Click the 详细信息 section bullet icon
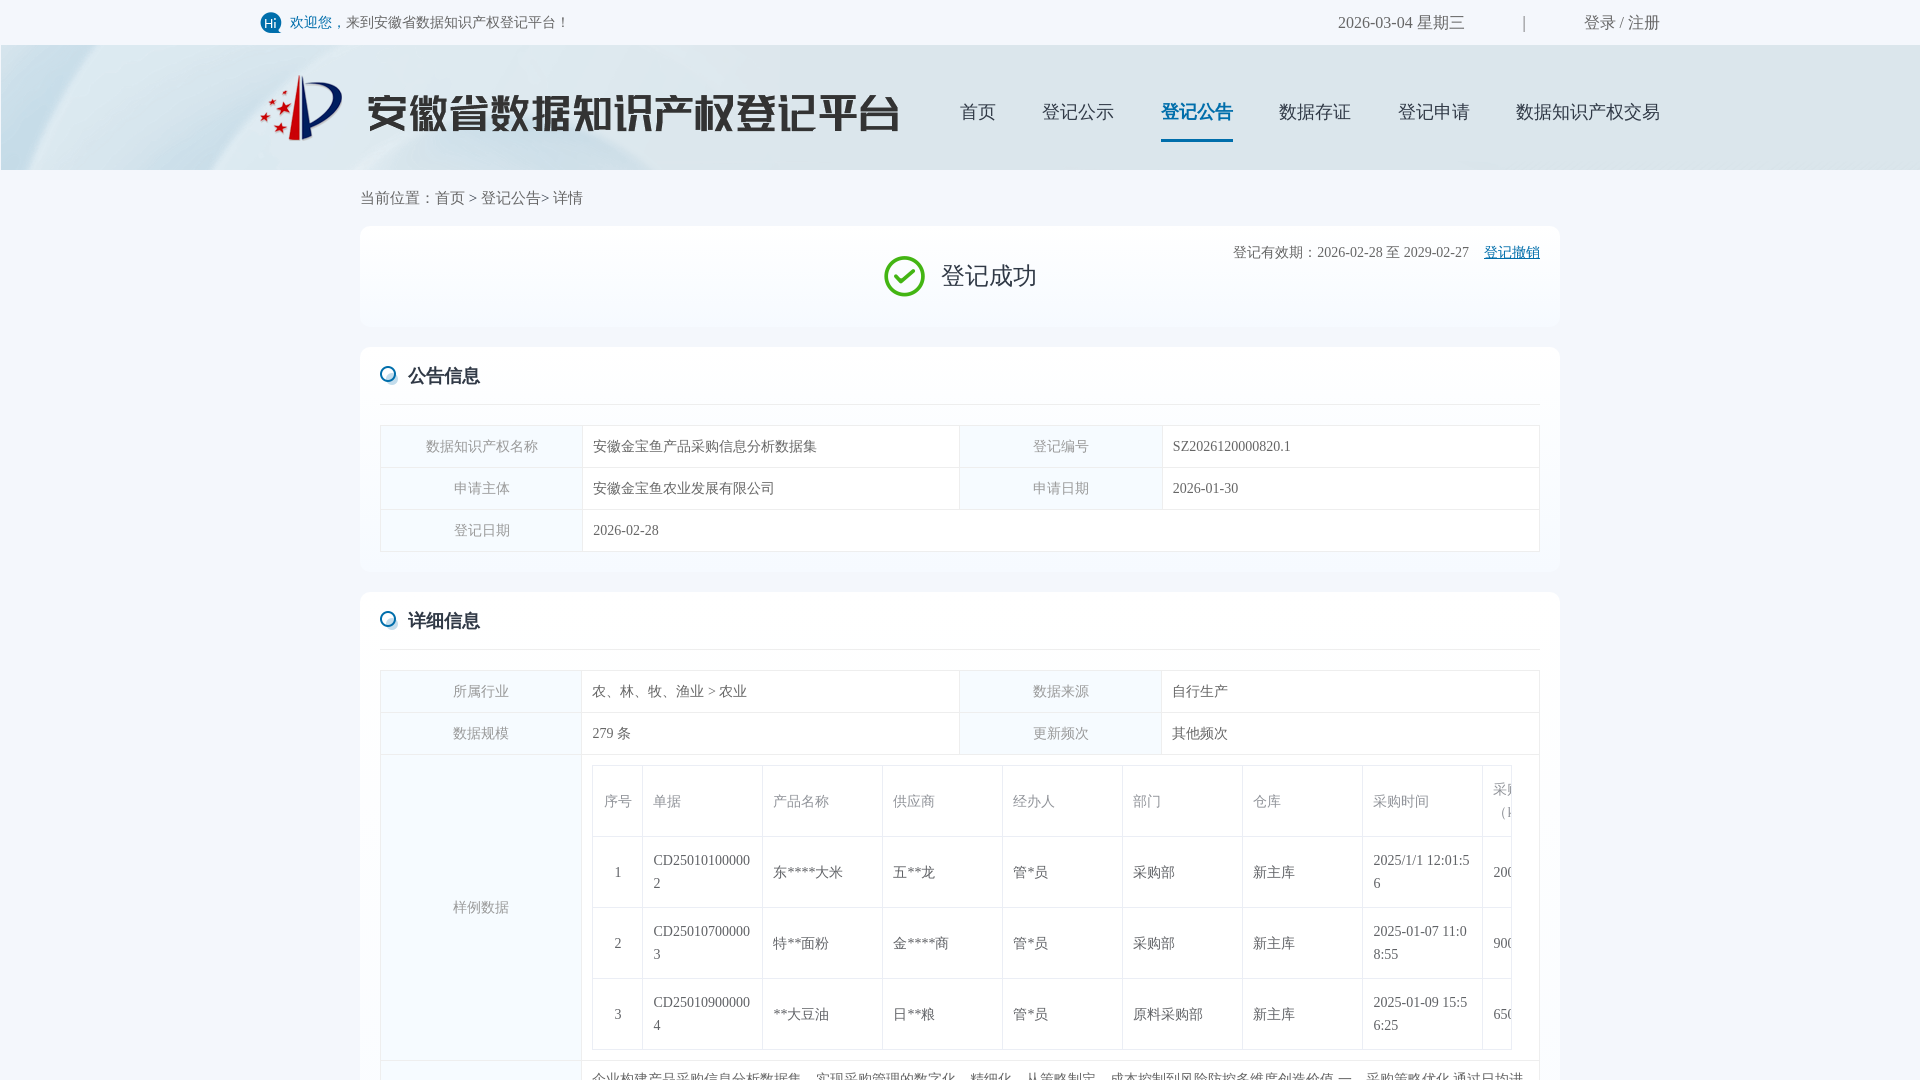 pyautogui.click(x=388, y=620)
